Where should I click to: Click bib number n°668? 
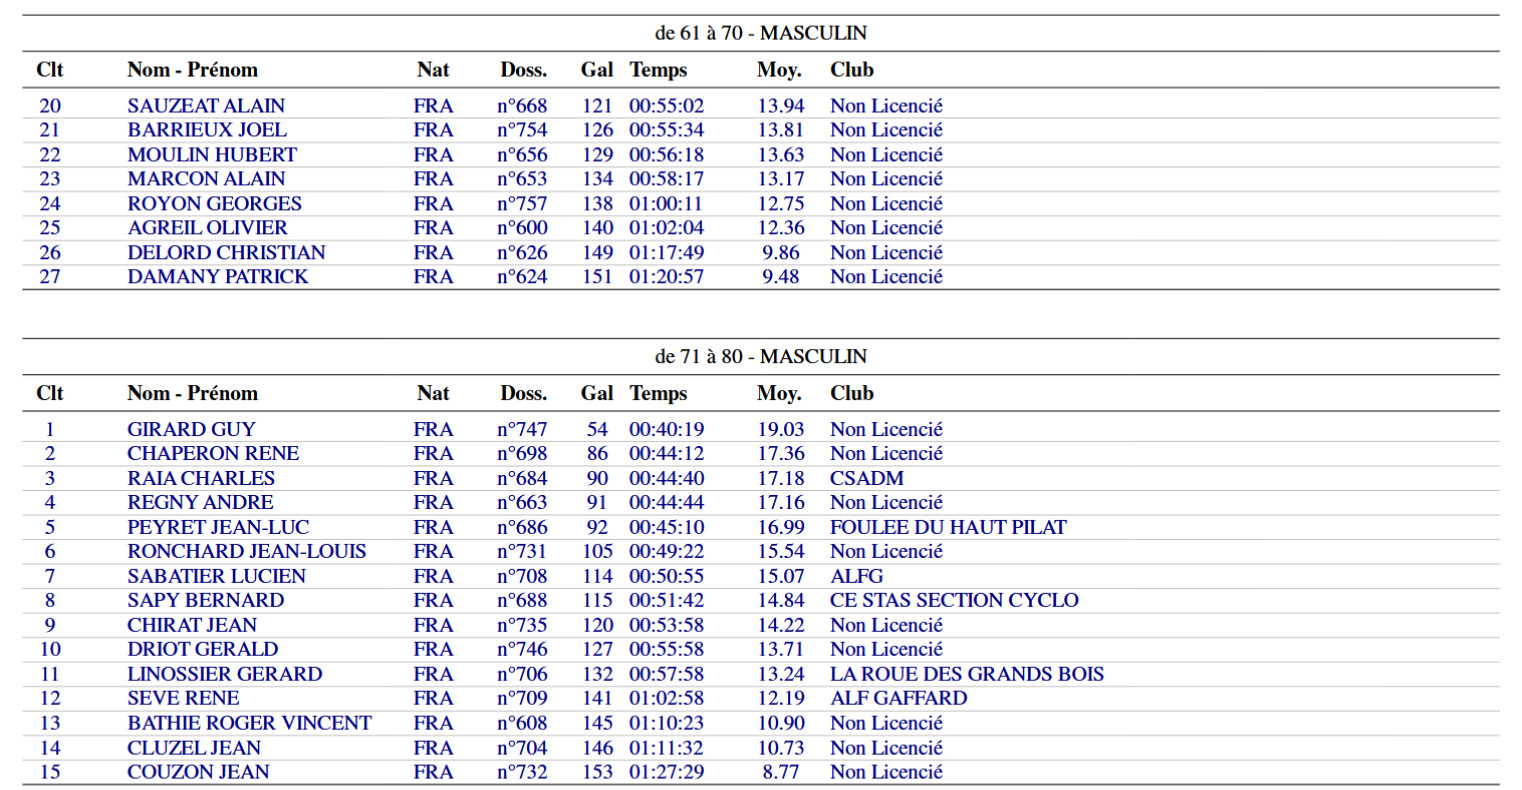coord(522,106)
